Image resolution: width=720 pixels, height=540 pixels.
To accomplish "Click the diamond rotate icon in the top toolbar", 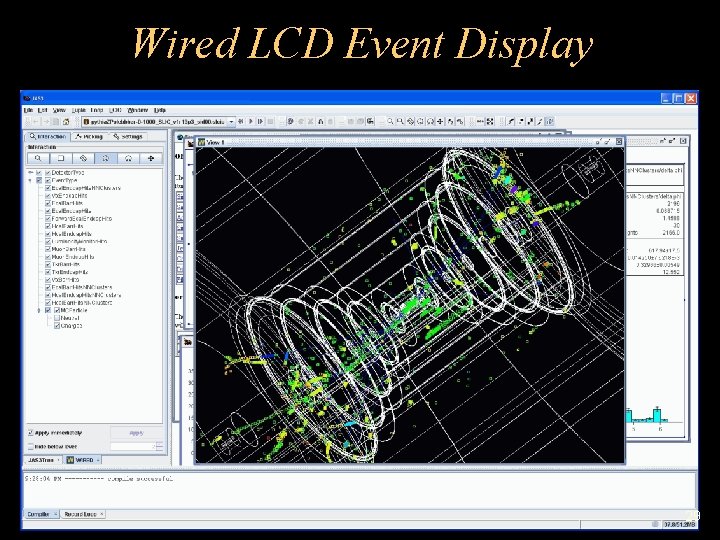I will point(410,121).
